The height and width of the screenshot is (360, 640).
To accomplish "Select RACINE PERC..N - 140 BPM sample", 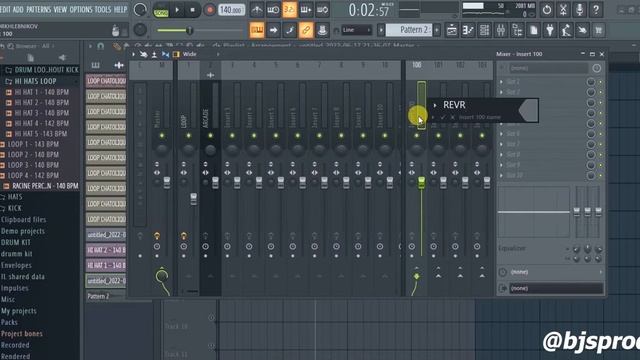I will (x=45, y=186).
